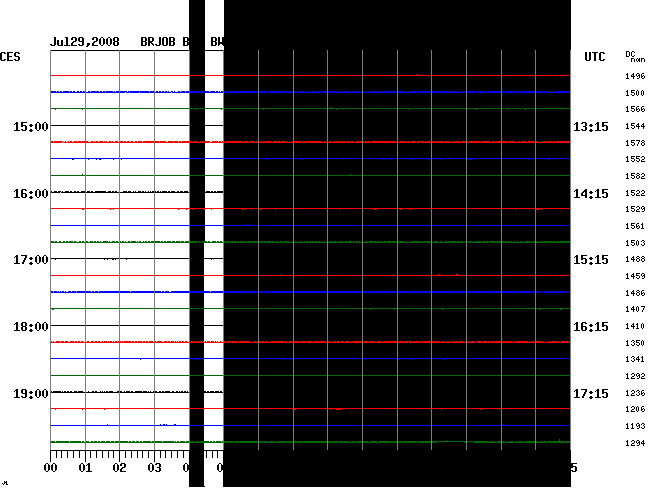
Task: Click minute axis label 01
Action: coord(85,468)
